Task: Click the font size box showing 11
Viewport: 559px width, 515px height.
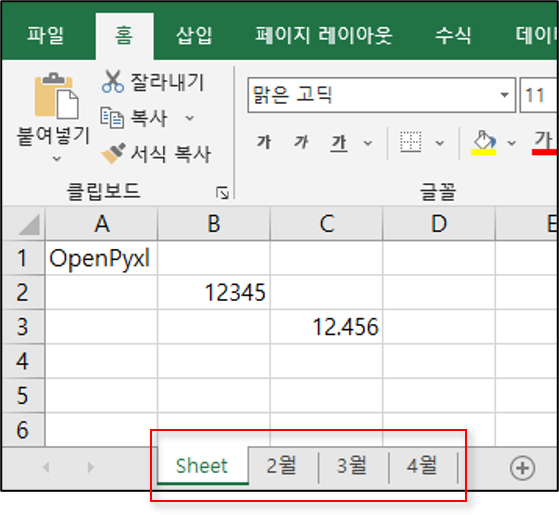Action: click(x=538, y=95)
